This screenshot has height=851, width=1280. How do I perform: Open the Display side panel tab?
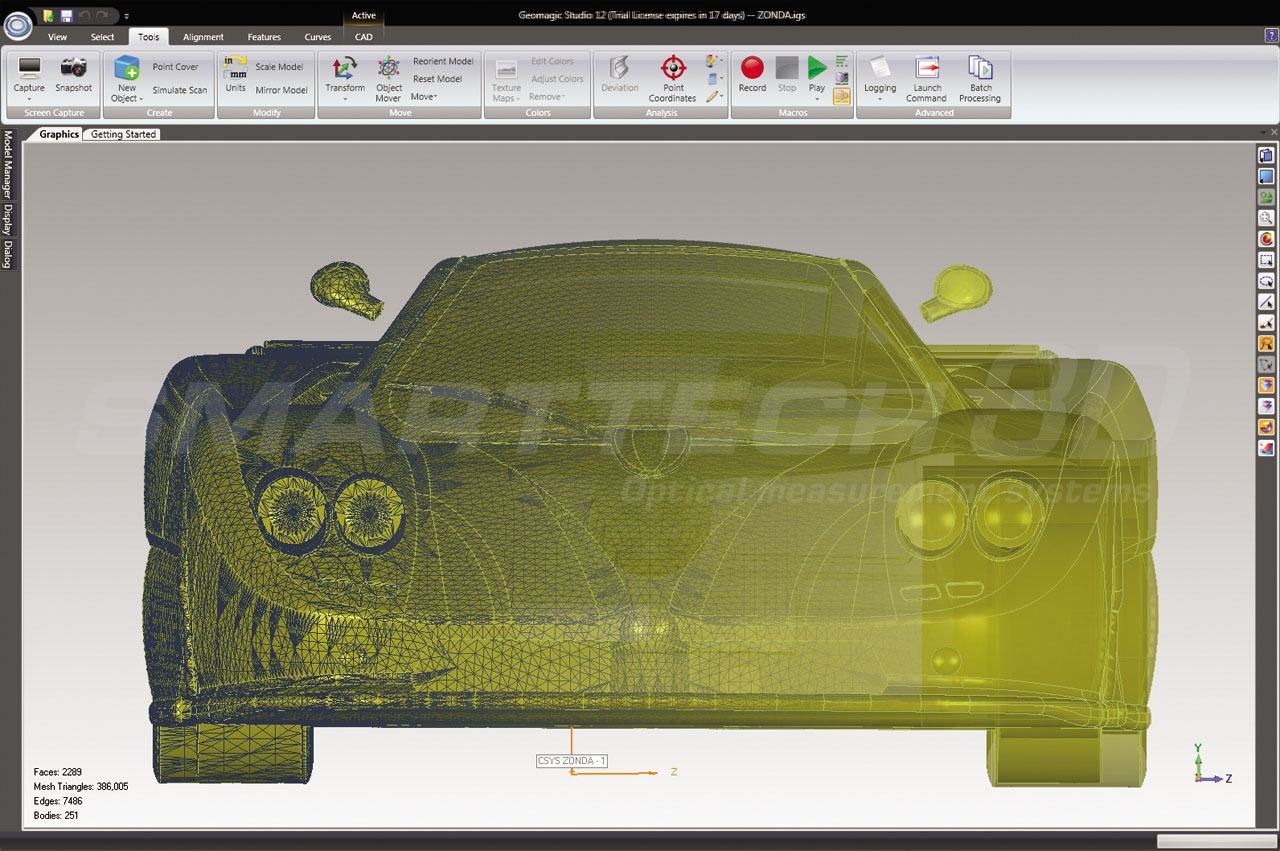(x=8, y=219)
